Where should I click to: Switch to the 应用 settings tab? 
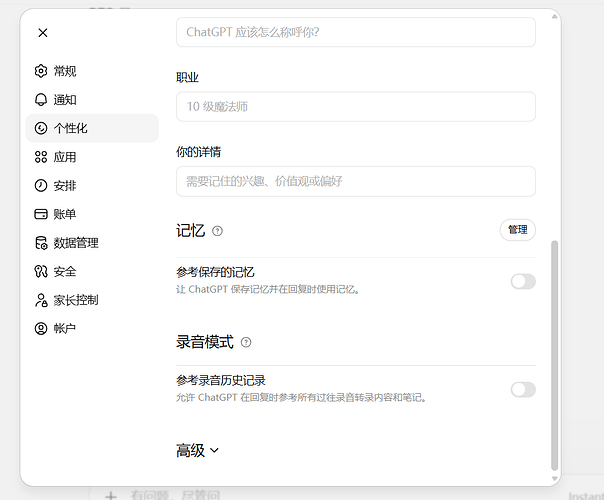click(92, 157)
